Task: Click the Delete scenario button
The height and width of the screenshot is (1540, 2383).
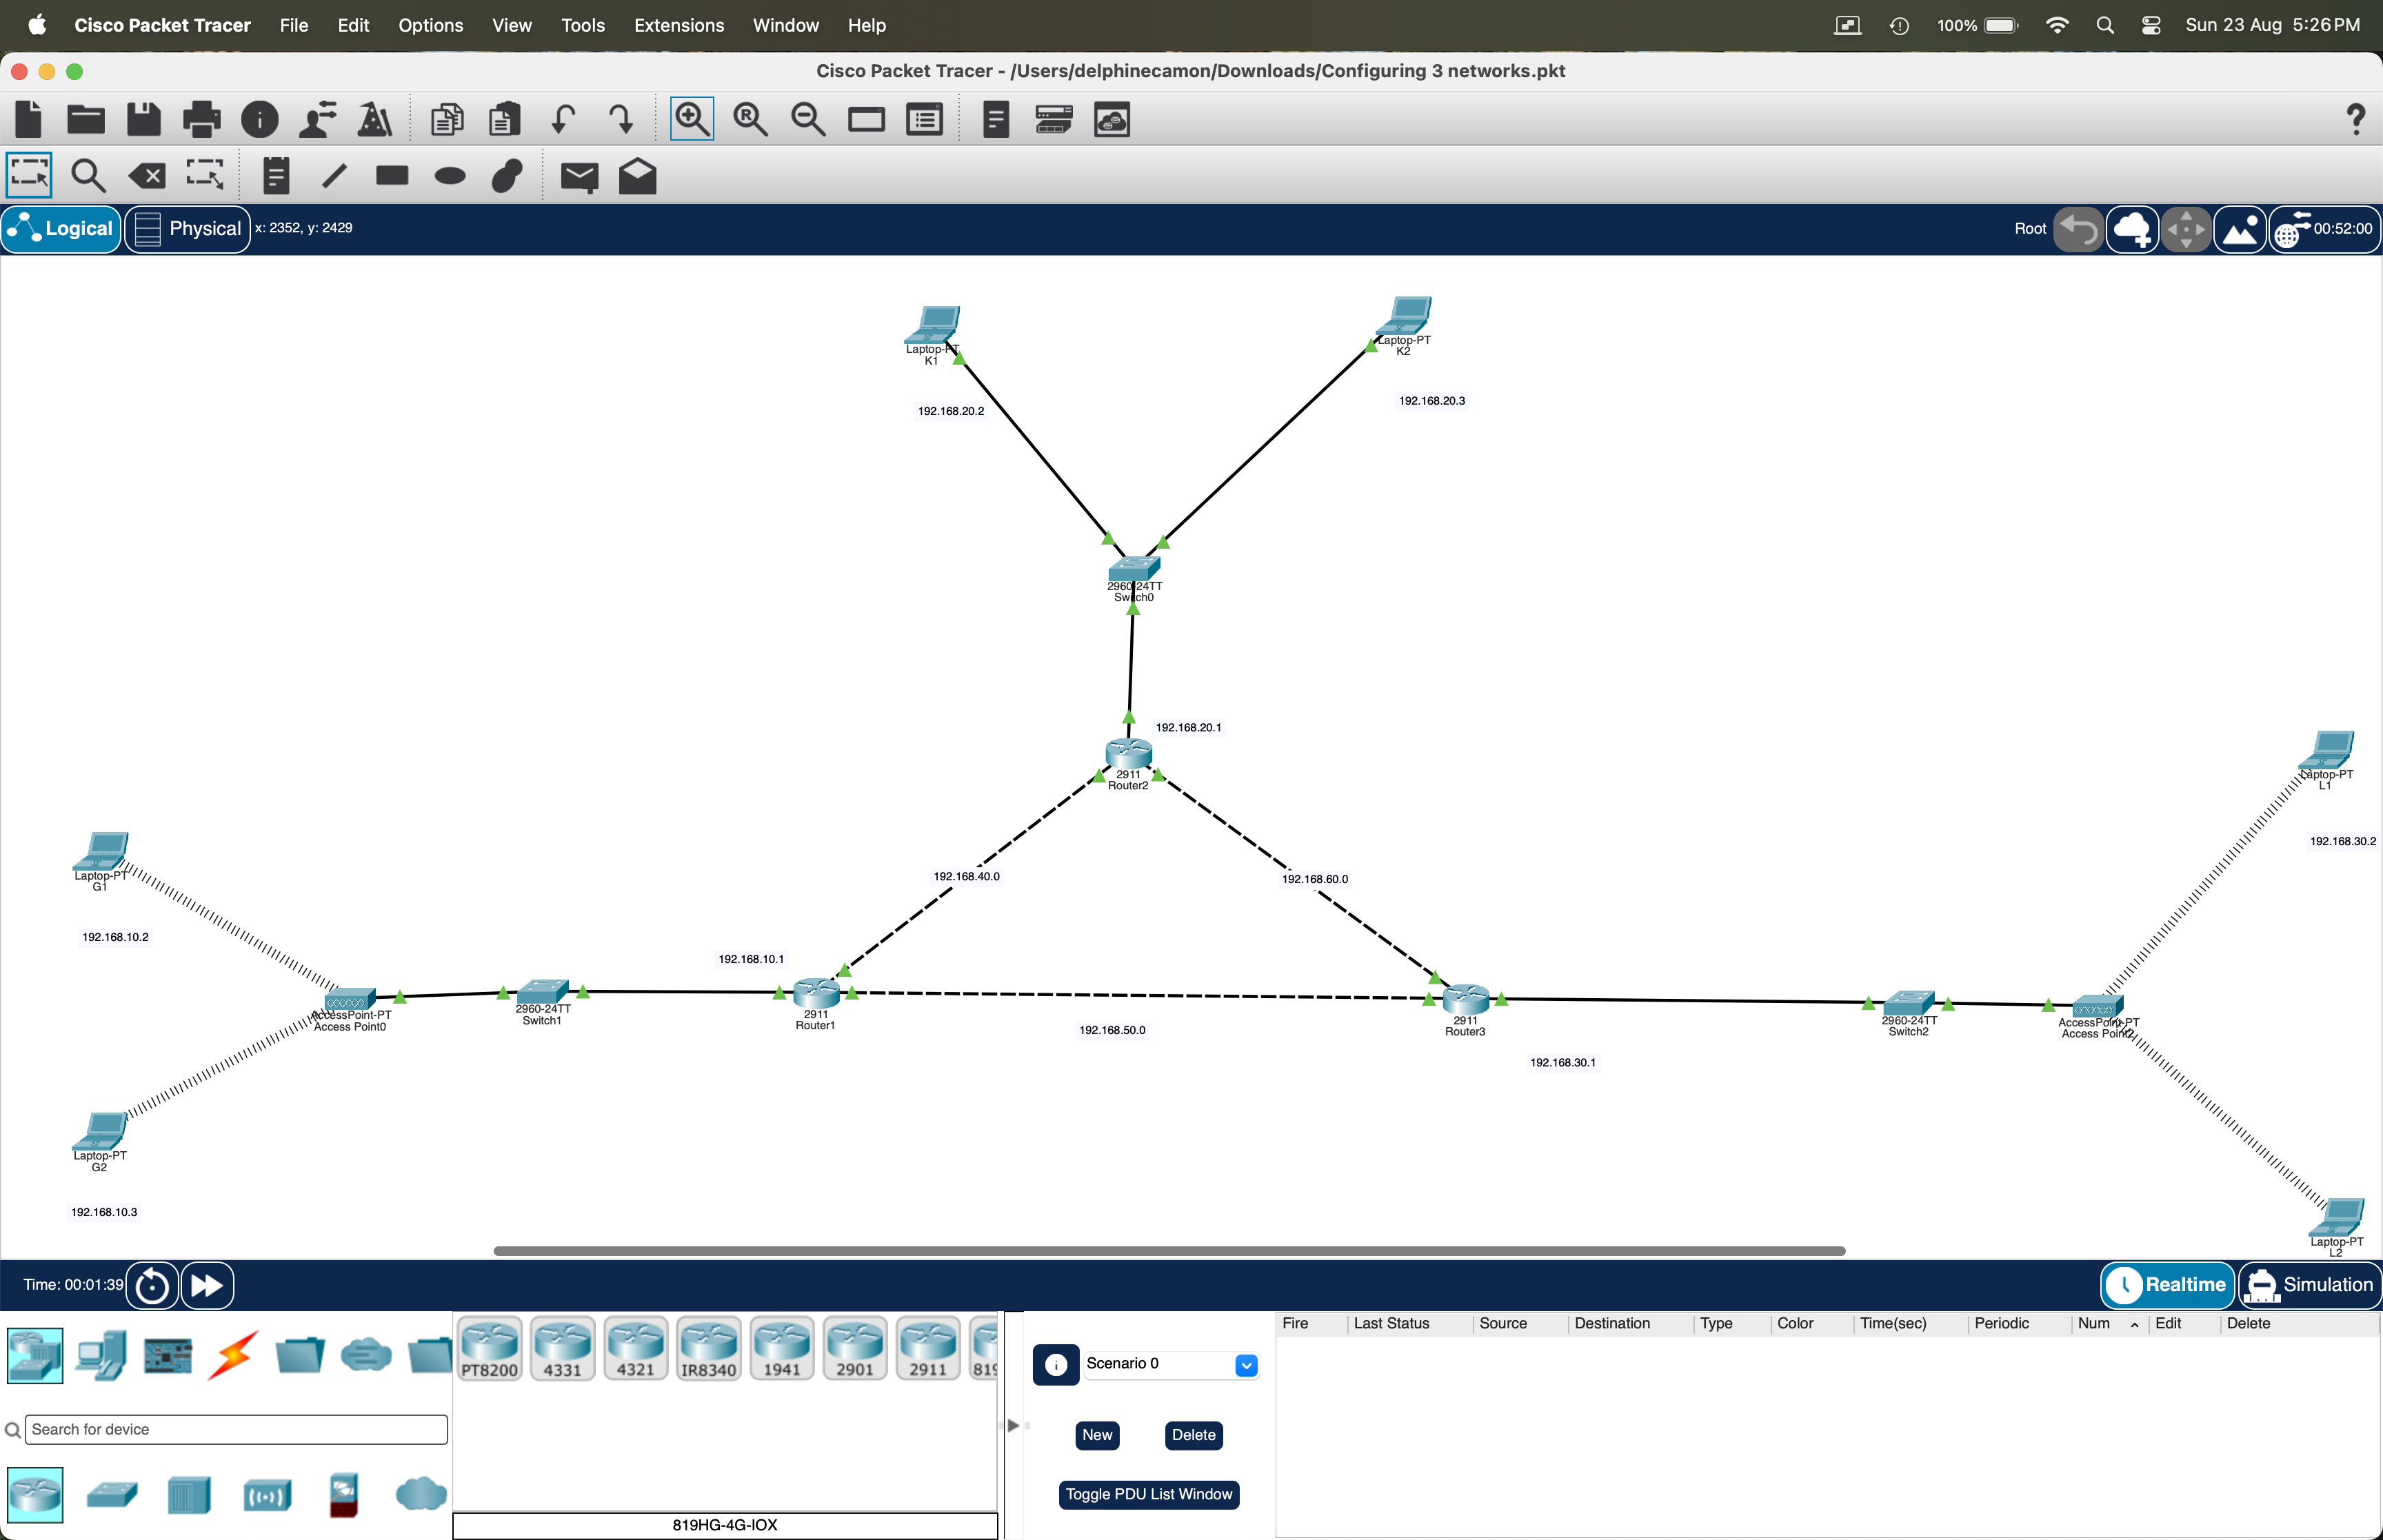Action: point(1193,1435)
